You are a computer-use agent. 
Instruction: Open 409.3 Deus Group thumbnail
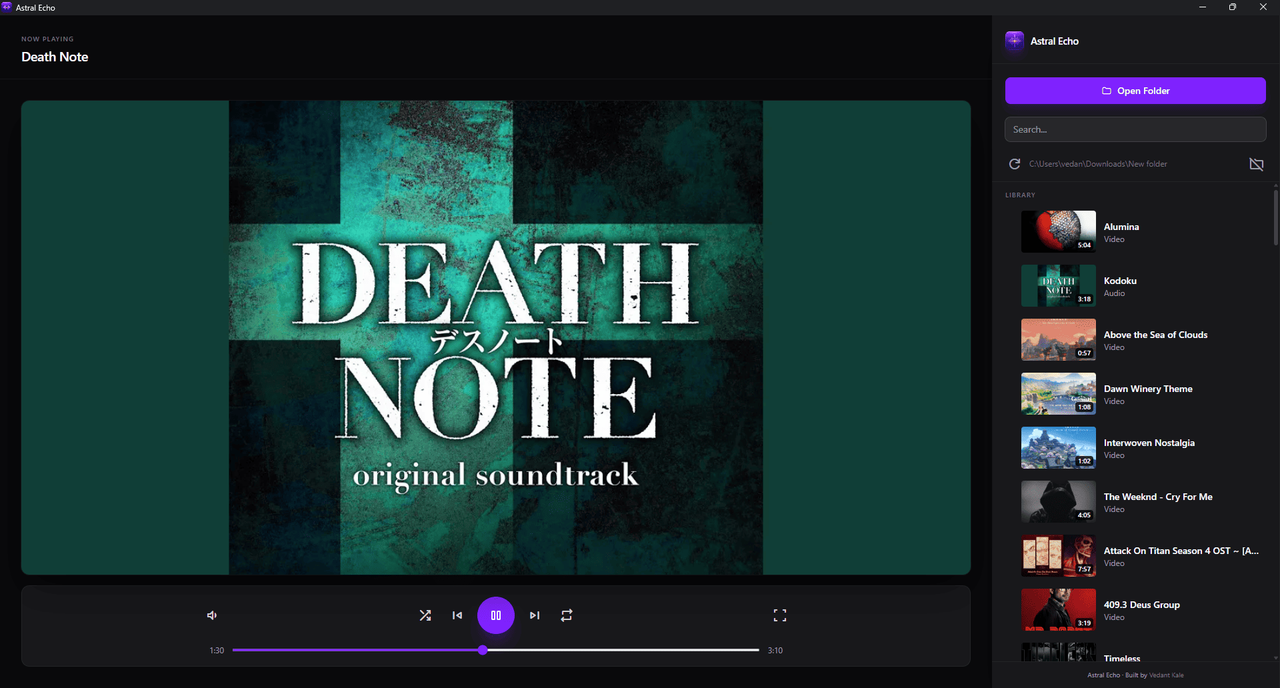click(x=1058, y=609)
